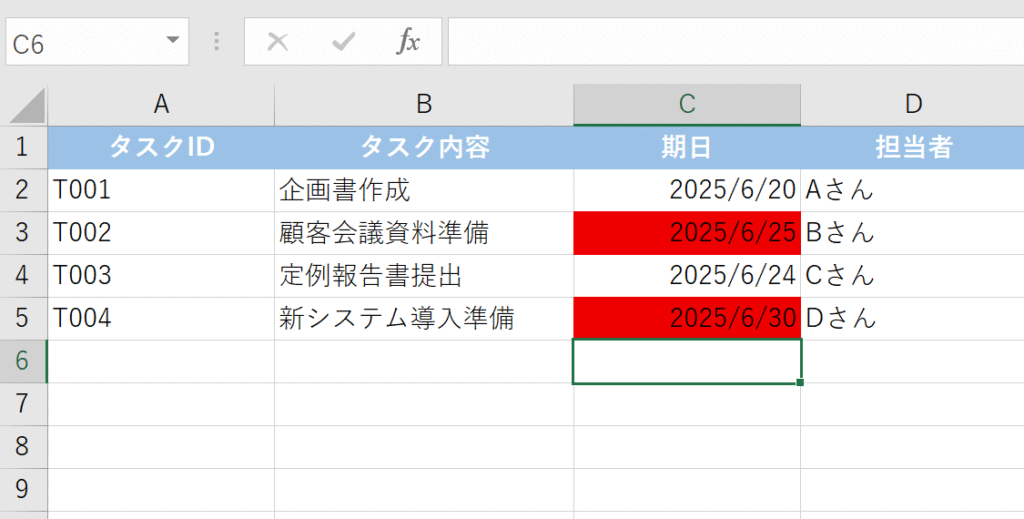Select row 3 header
This screenshot has width=1024, height=519.
[23, 233]
